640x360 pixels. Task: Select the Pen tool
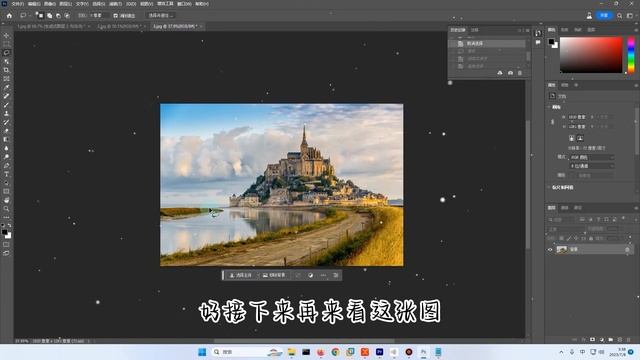[6, 165]
